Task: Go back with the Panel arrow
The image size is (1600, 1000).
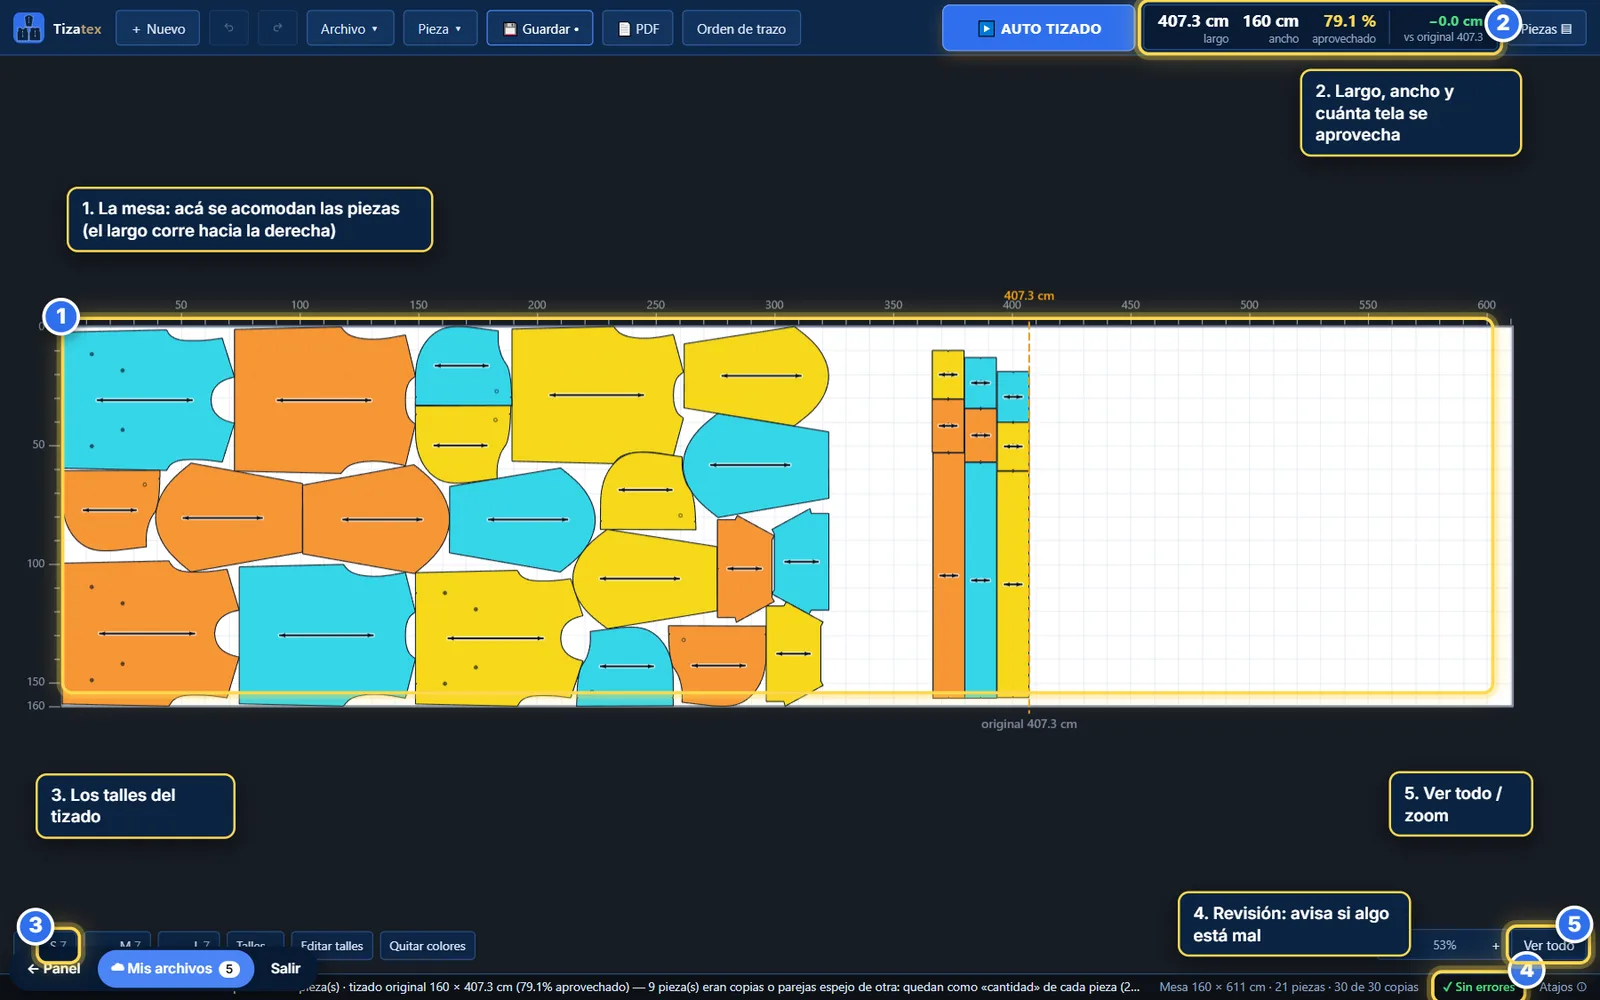Action: (54, 968)
